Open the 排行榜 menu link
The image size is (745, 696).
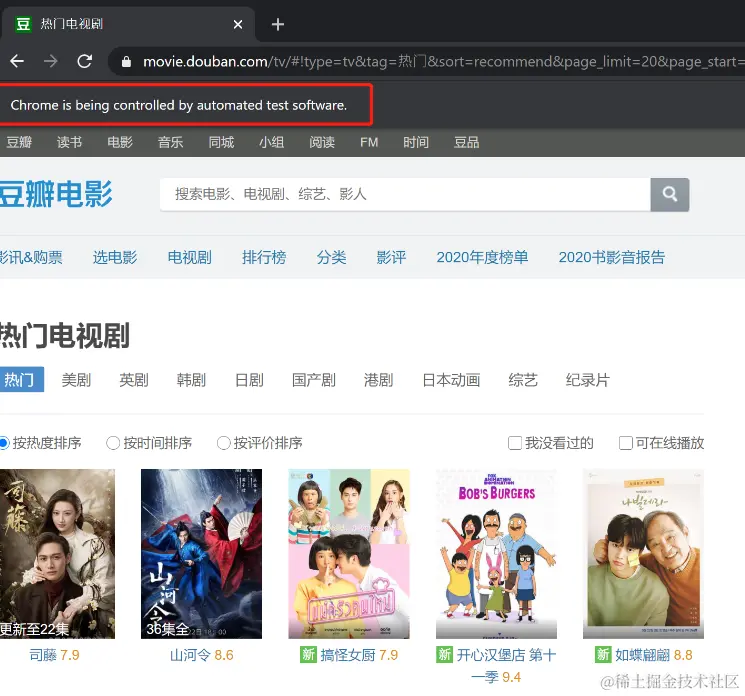coord(264,257)
